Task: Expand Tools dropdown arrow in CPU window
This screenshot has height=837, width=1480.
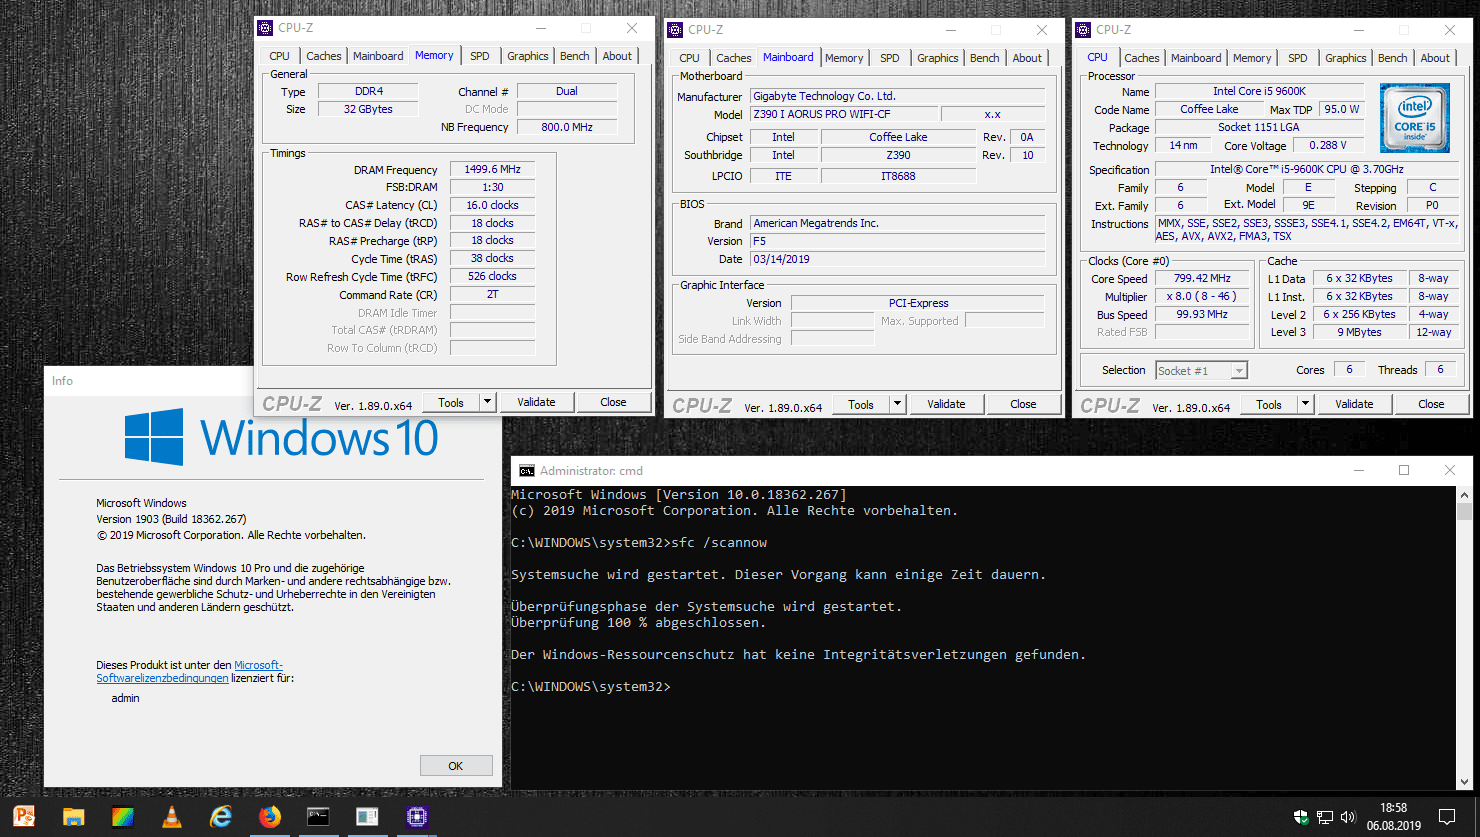Action: tap(1306, 404)
